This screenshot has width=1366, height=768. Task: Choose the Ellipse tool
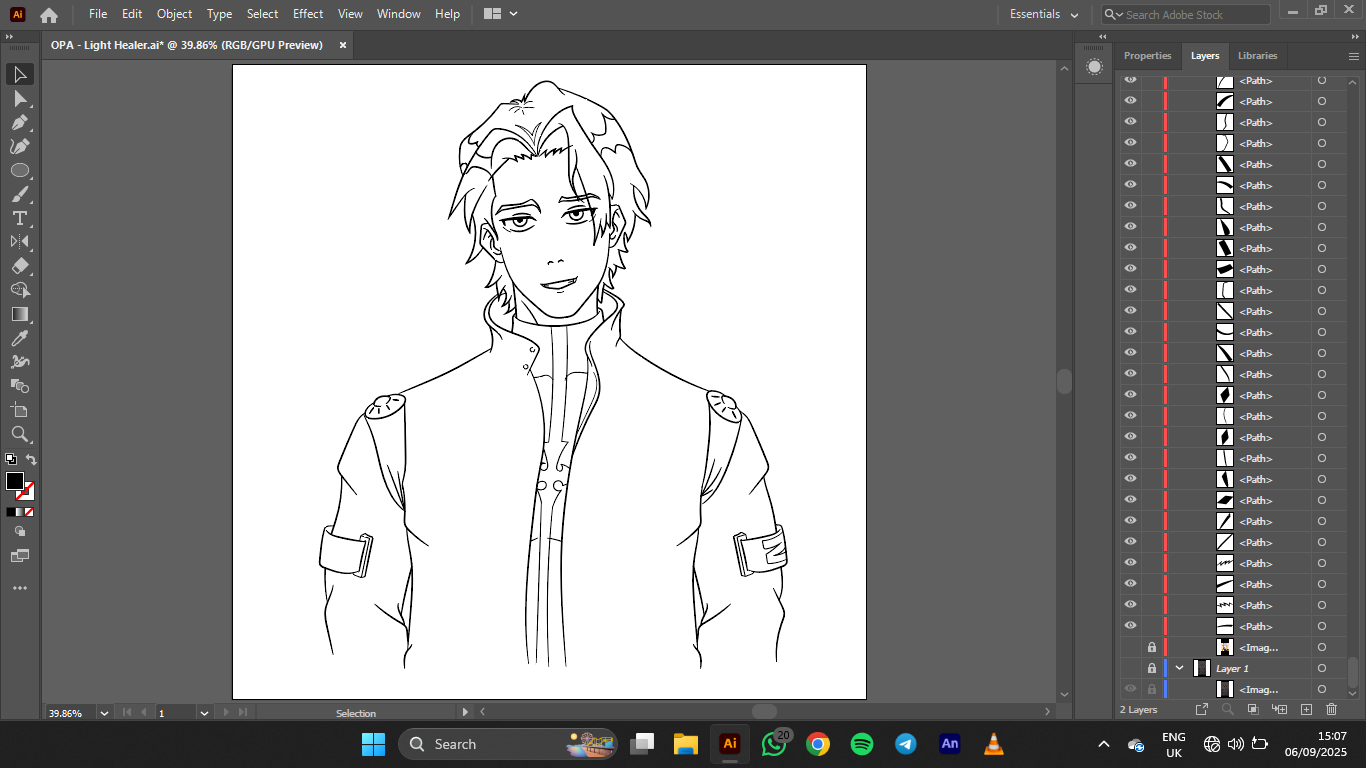pyautogui.click(x=19, y=171)
